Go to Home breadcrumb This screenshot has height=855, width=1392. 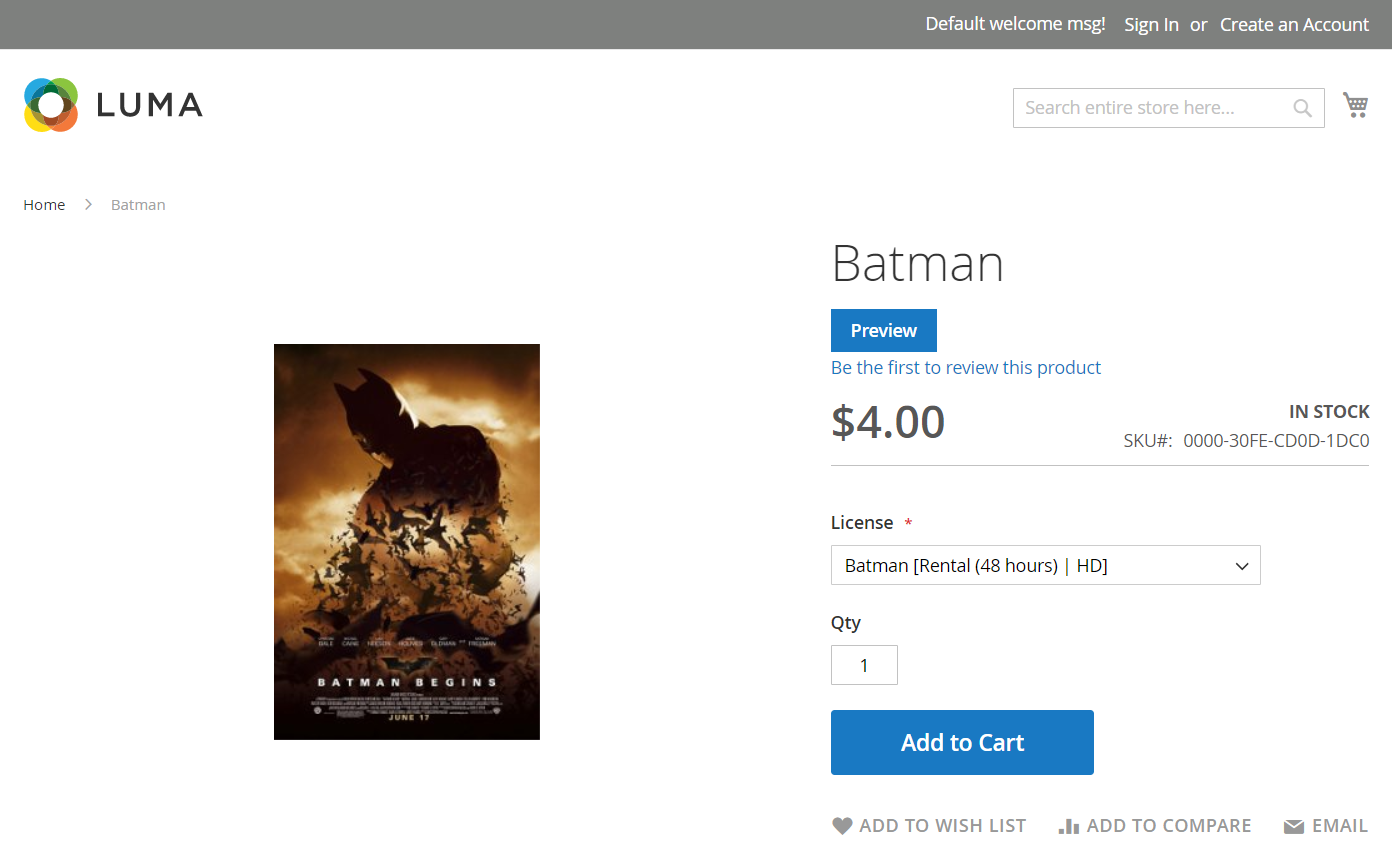point(44,204)
